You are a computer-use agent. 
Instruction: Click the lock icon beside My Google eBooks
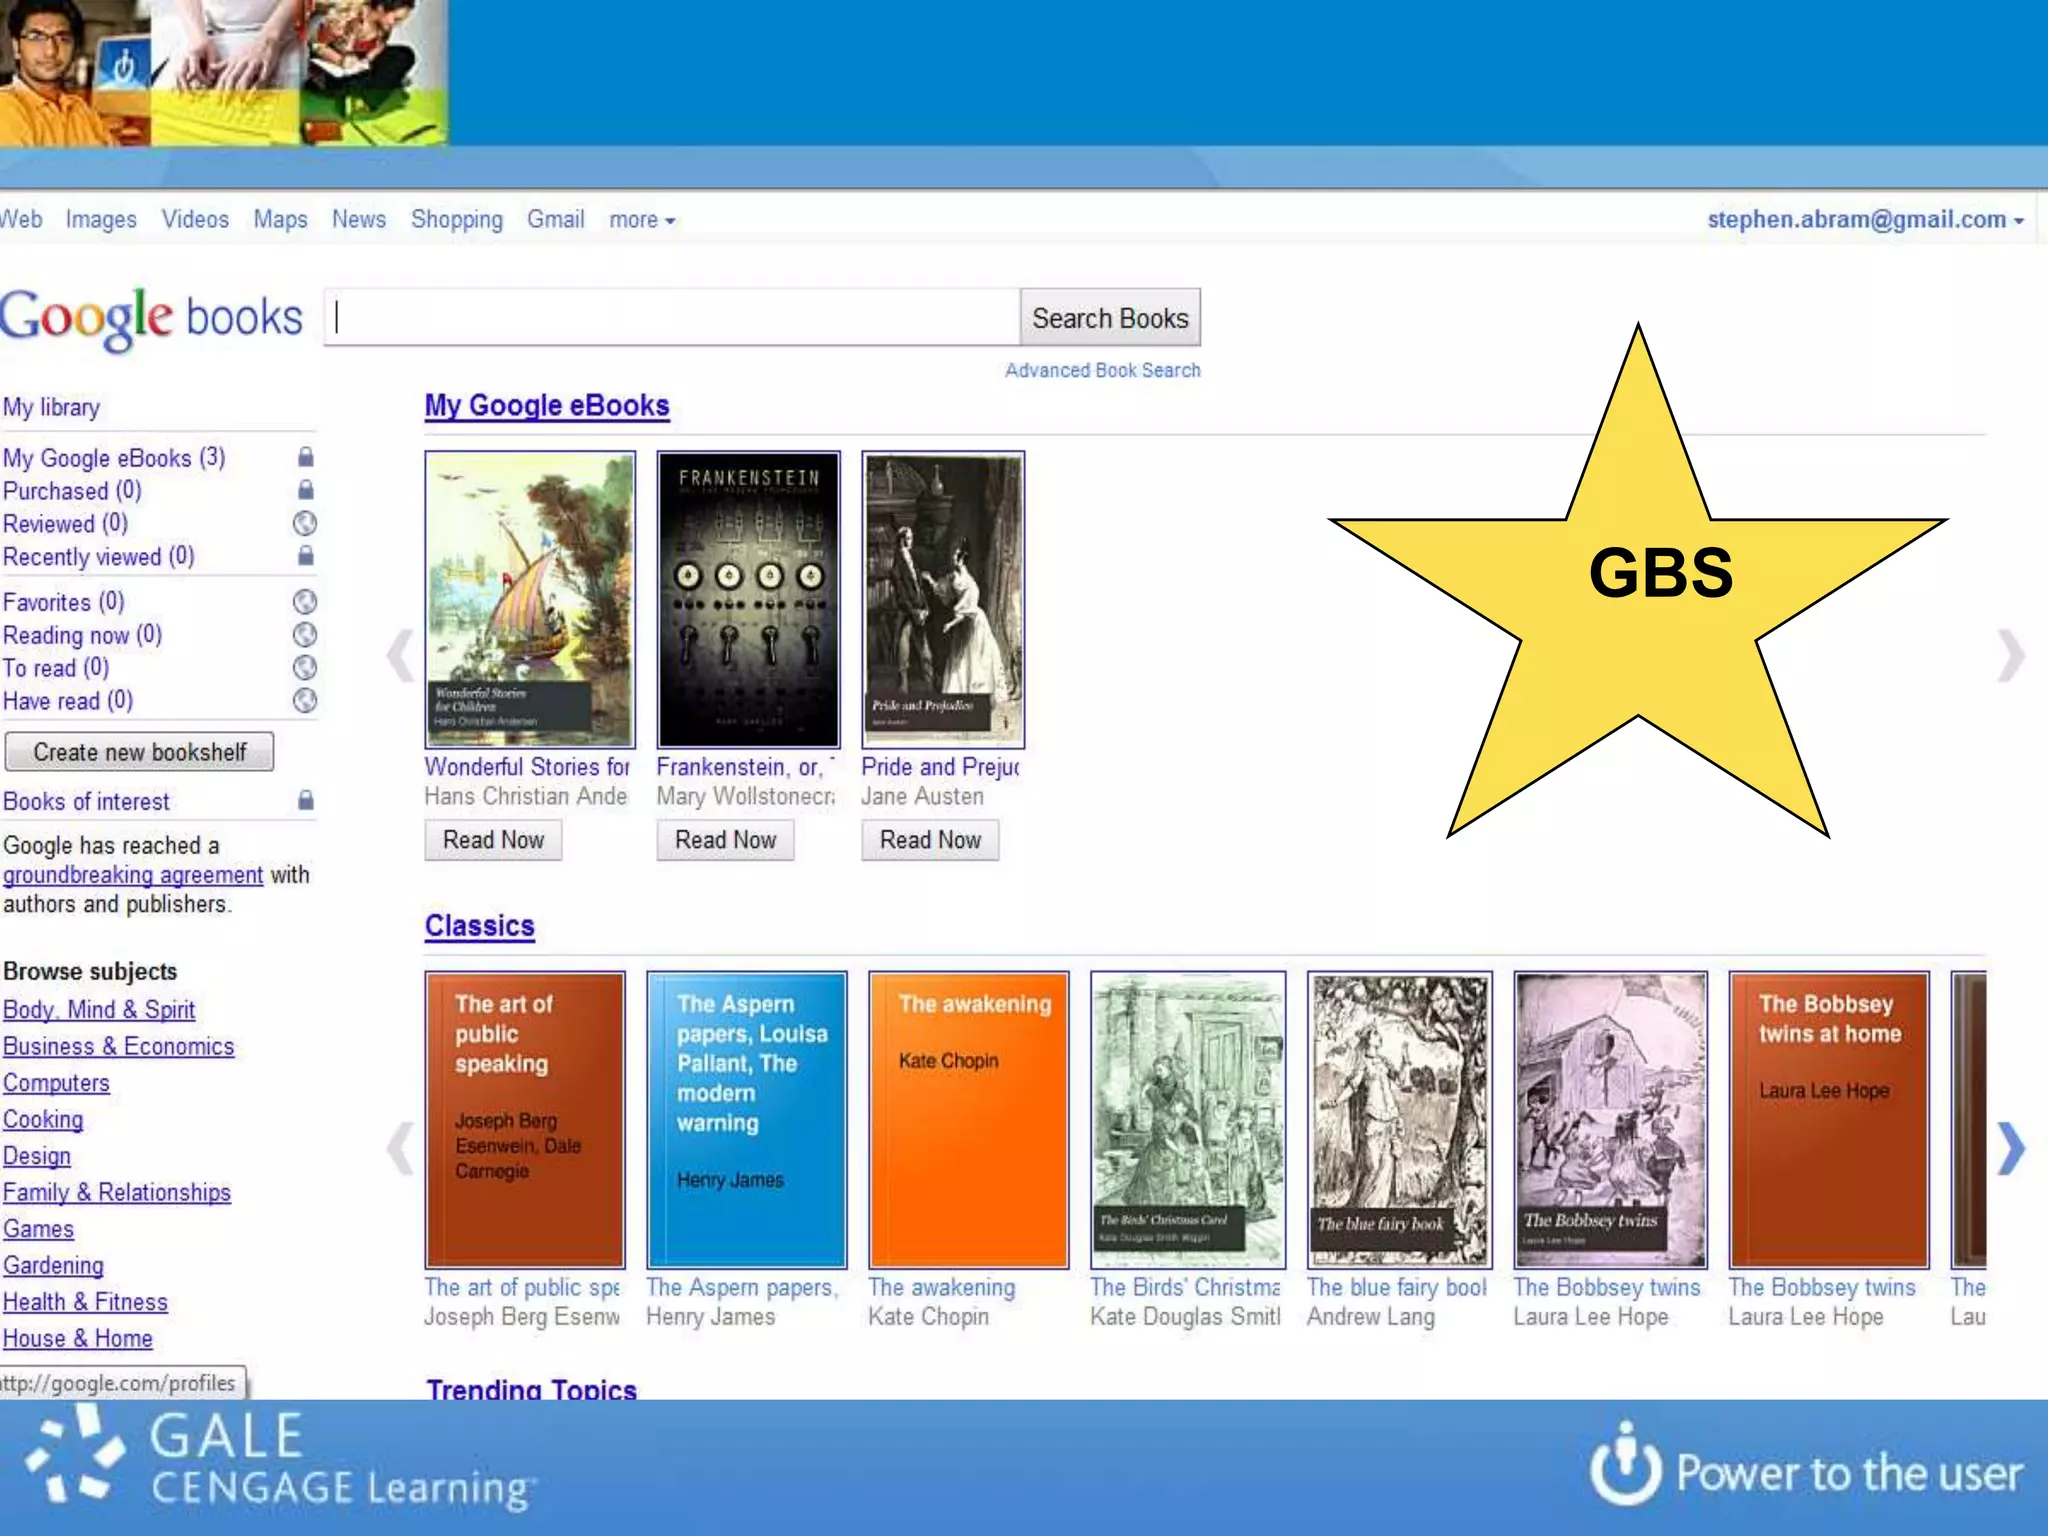[306, 457]
